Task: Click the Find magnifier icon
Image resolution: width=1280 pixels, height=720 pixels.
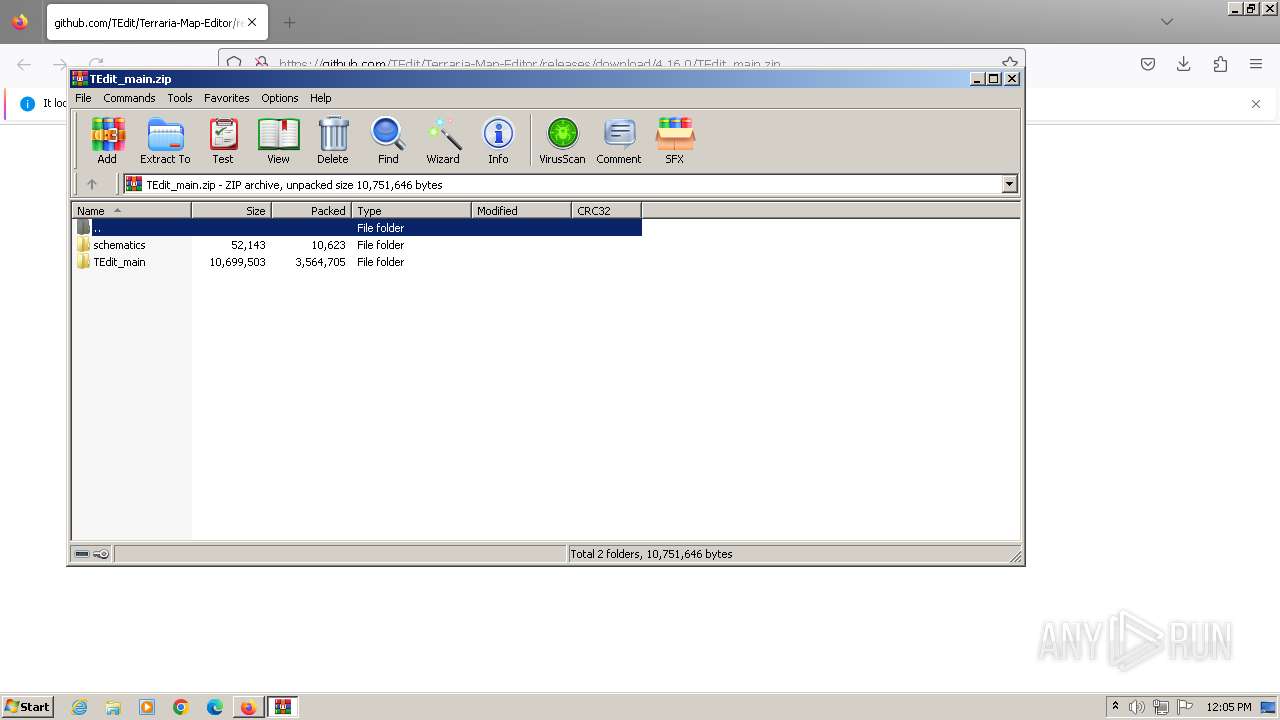Action: tap(388, 140)
